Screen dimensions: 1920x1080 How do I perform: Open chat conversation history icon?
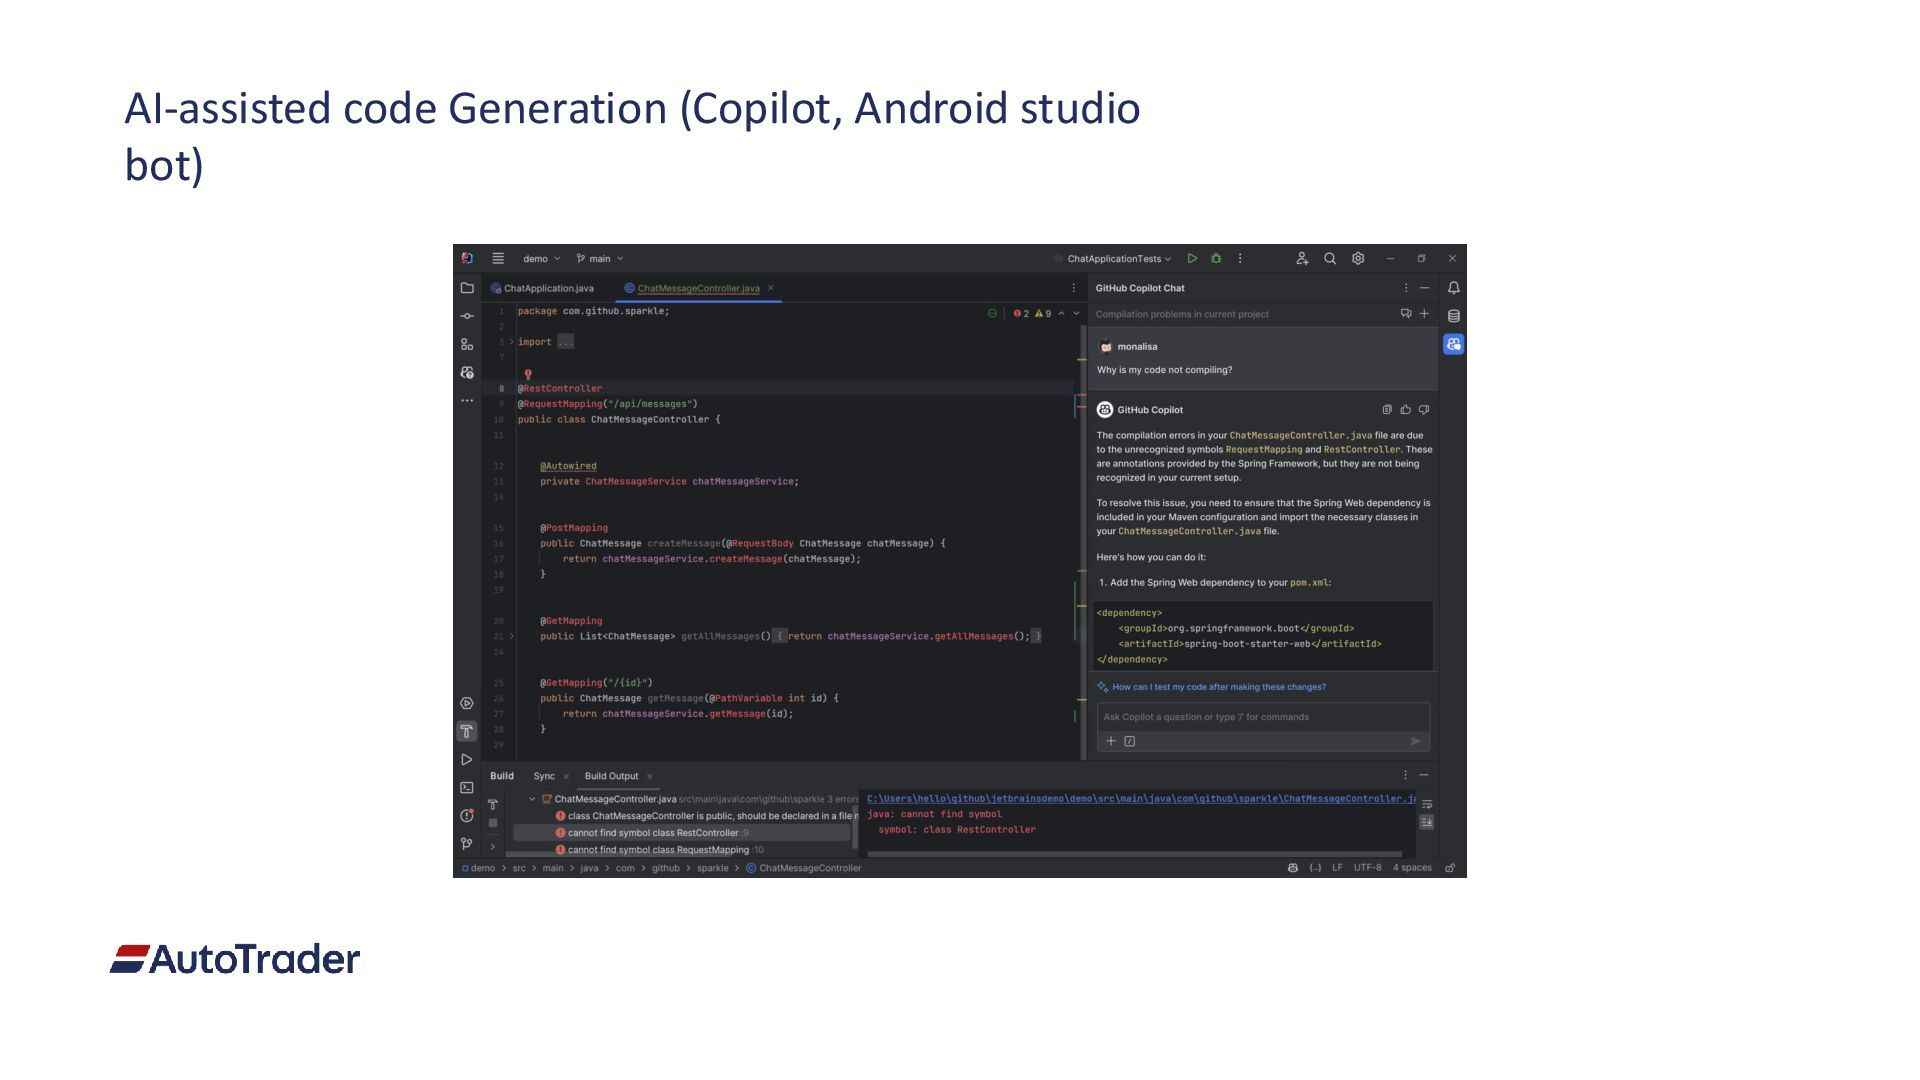pyautogui.click(x=1406, y=313)
